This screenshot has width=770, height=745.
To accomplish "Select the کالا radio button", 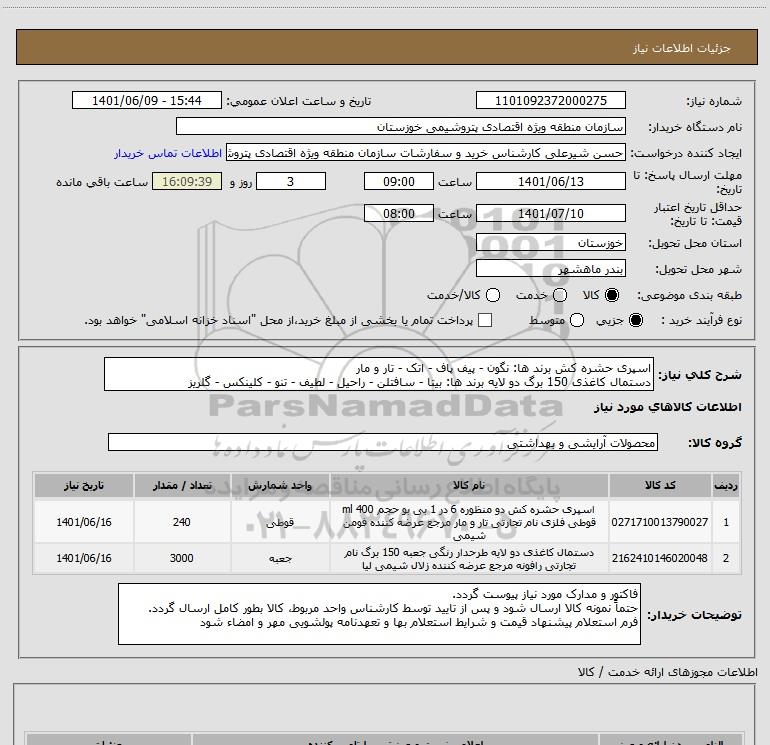I will [x=612, y=295].
